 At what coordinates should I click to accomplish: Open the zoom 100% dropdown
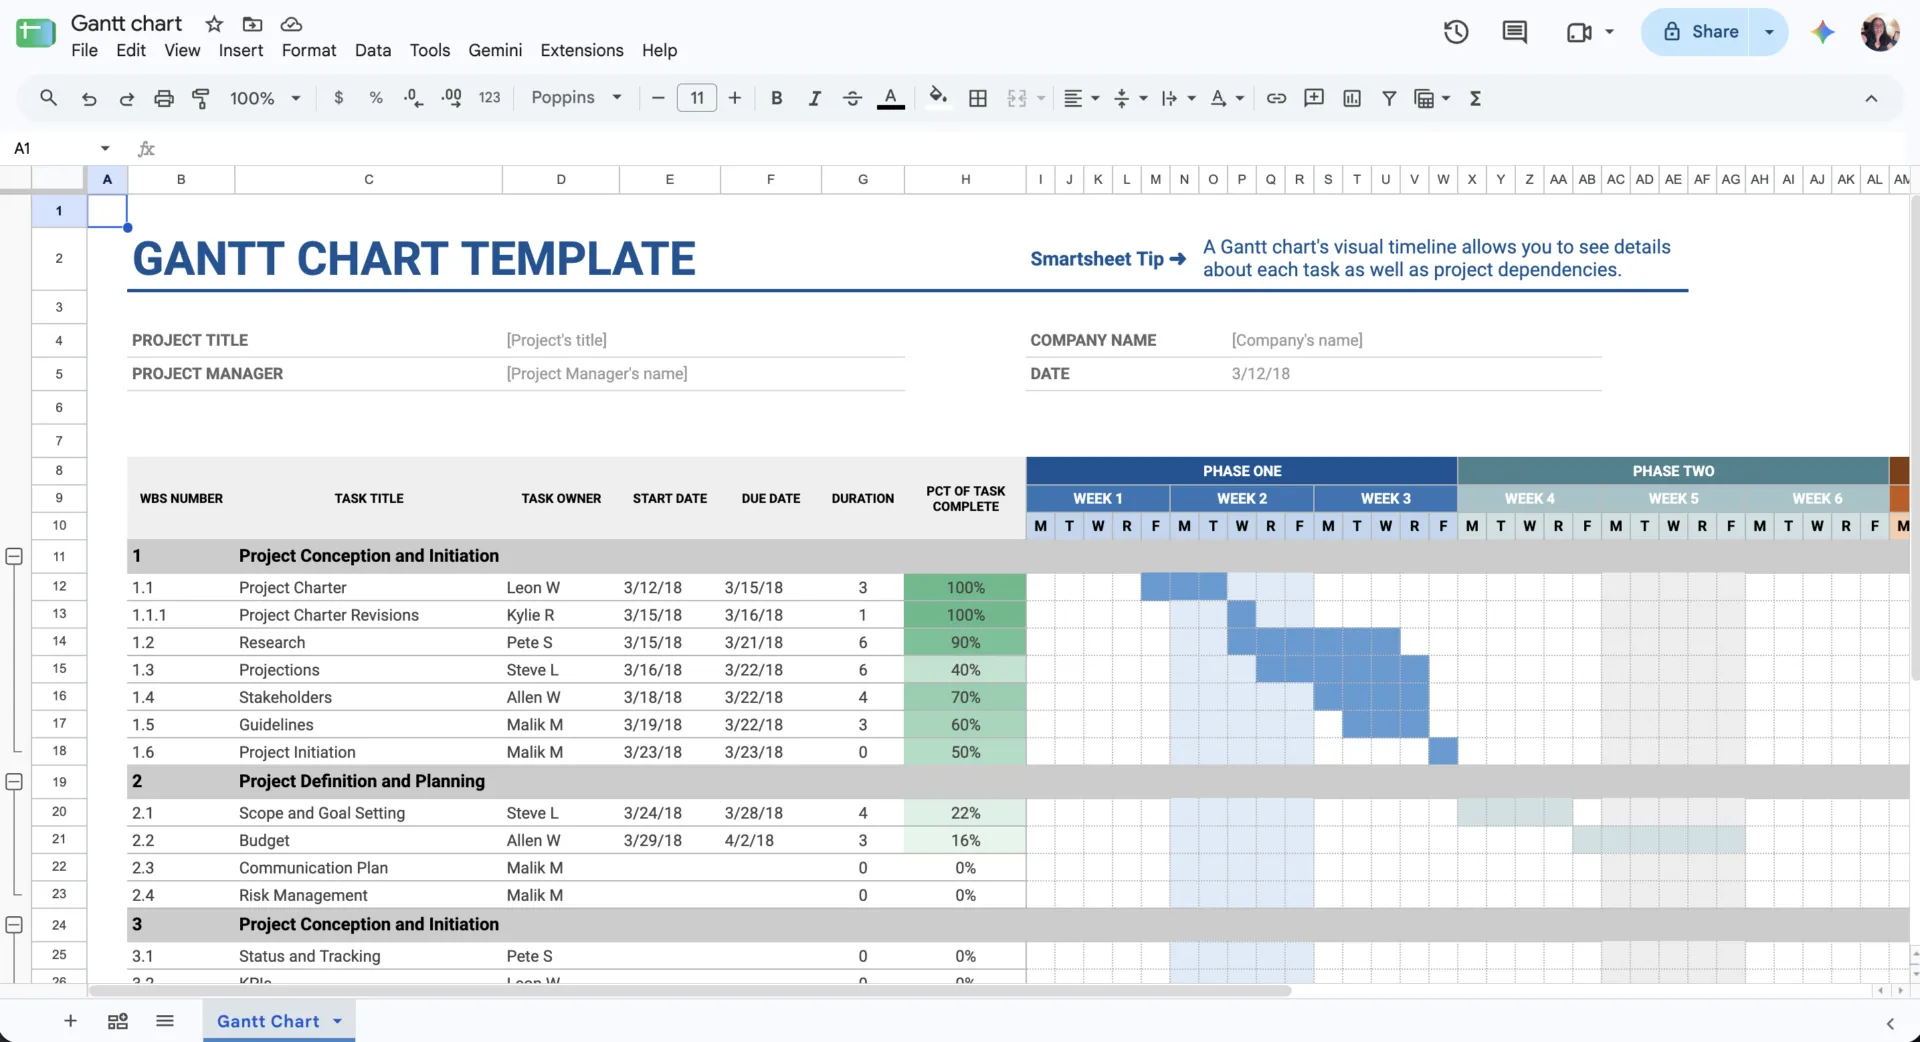click(x=265, y=98)
